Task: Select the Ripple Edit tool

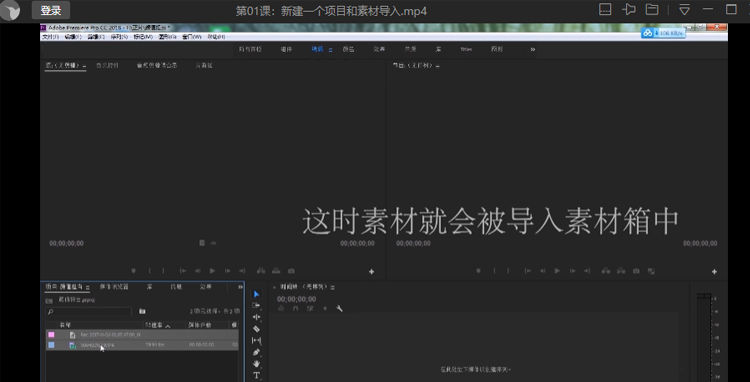Action: [x=256, y=317]
